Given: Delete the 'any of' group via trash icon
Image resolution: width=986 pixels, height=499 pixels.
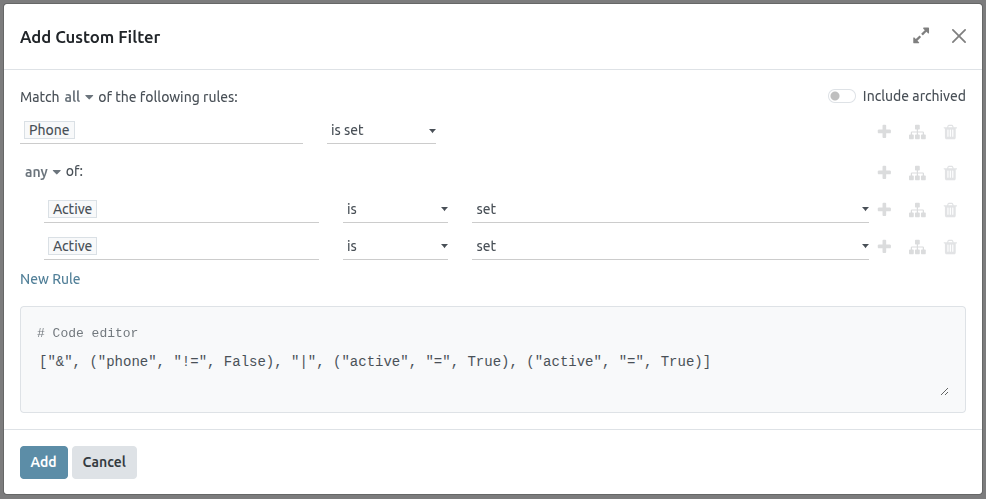Looking at the screenshot, I should pyautogui.click(x=950, y=172).
